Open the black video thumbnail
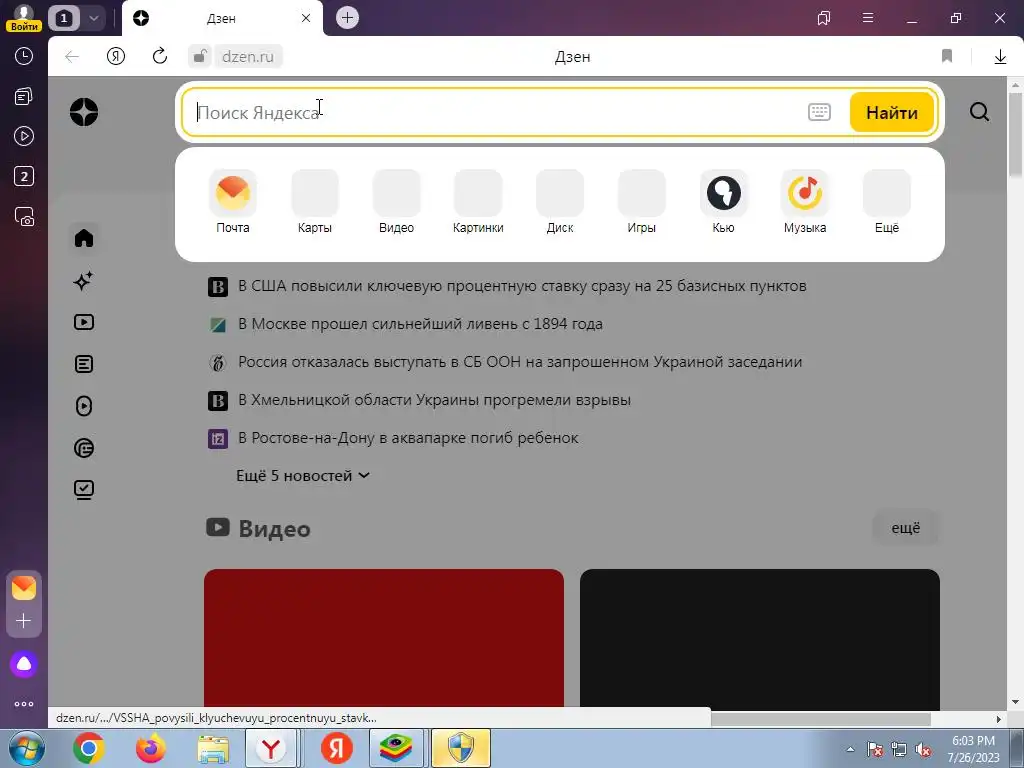Screen dimensions: 1024x768 (760, 638)
